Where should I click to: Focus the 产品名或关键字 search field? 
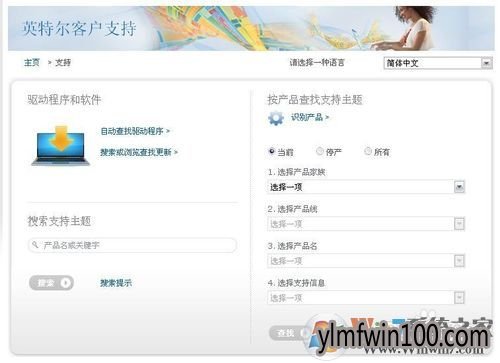[x=132, y=245]
